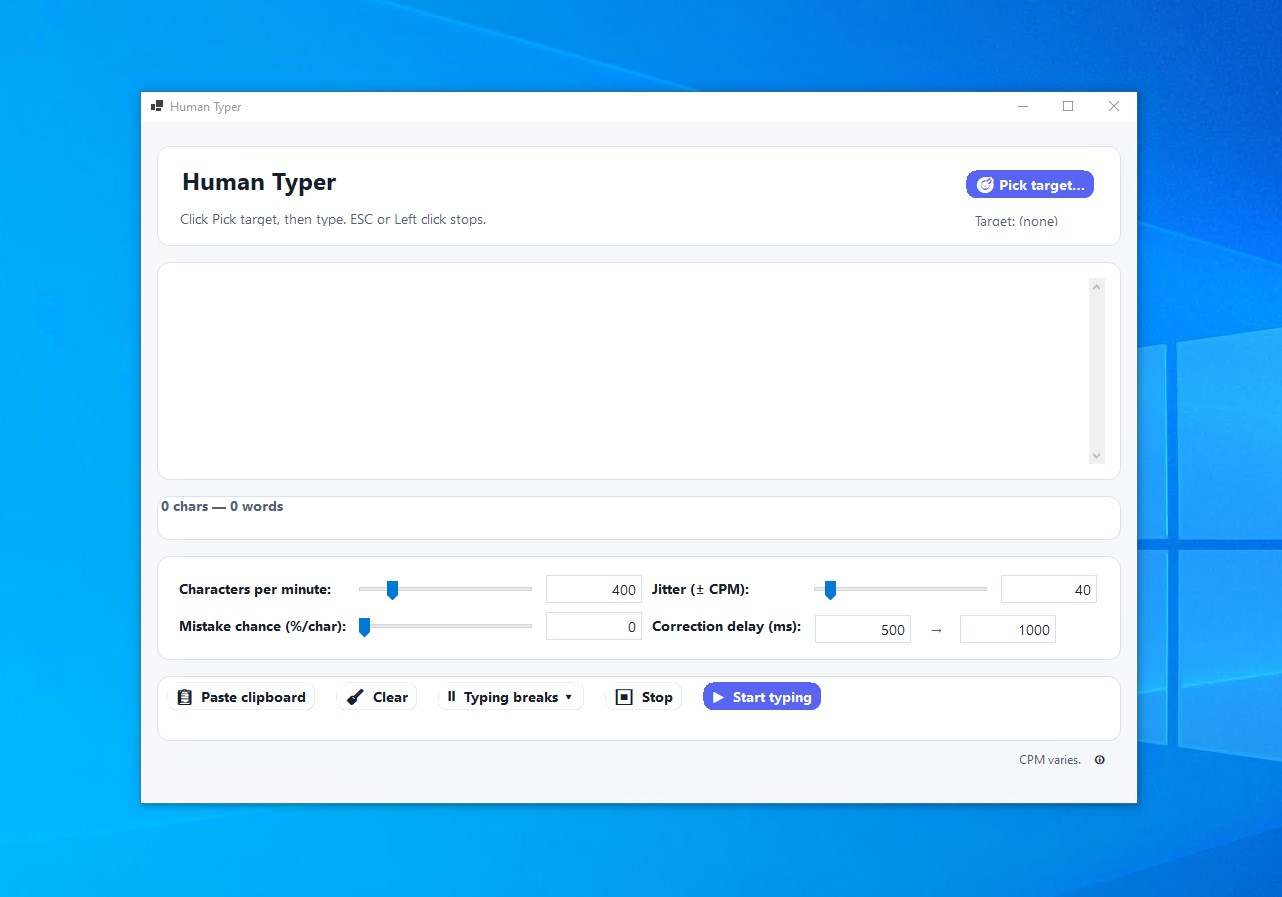Click the brush icon on the Clear button
1282x897 pixels.
pos(358,696)
